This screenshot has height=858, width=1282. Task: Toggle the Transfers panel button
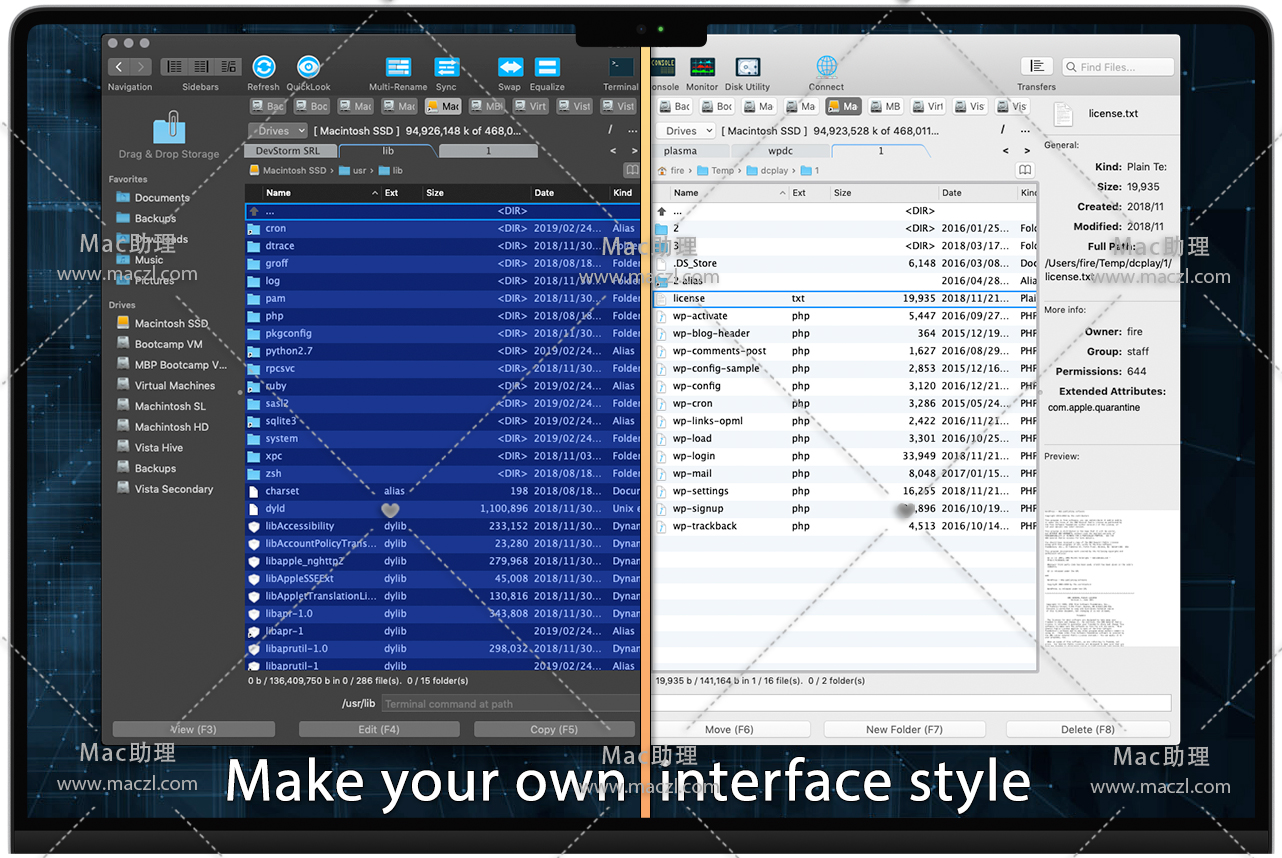(1036, 66)
